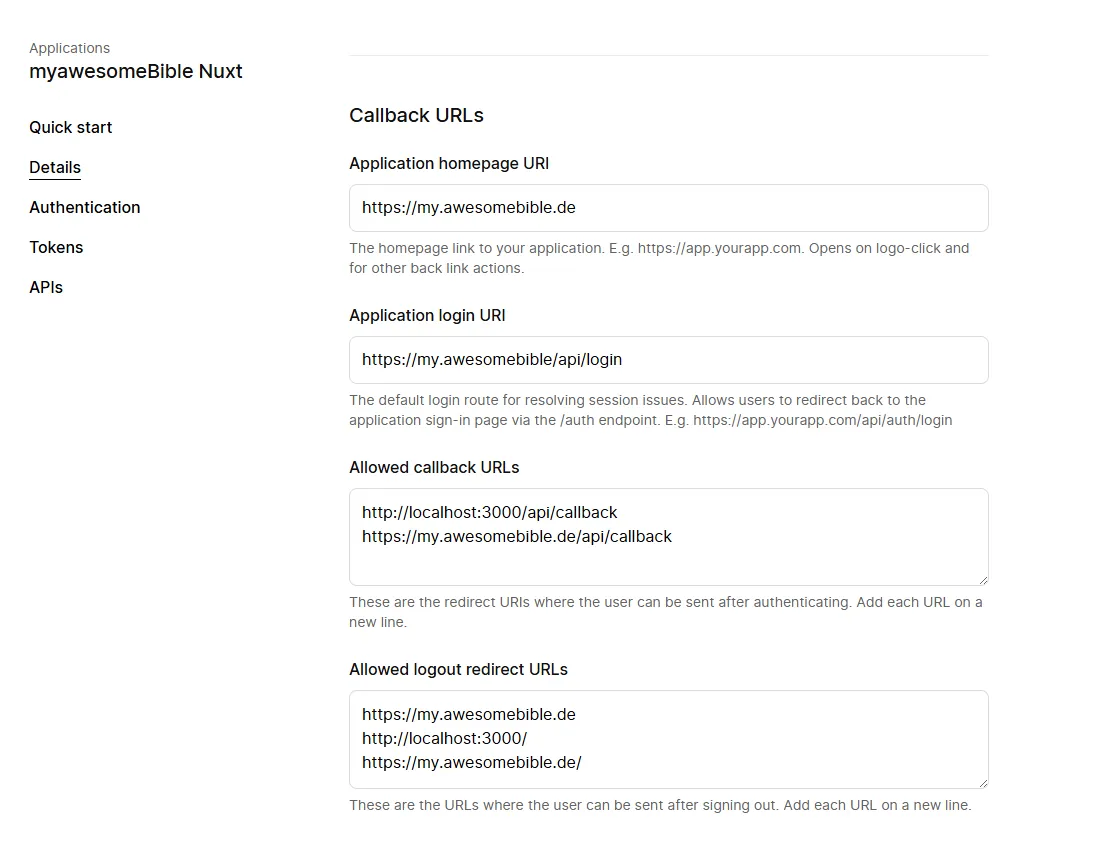
Task: Click the last line of the logout redirect URLs
Action: [x=472, y=763]
